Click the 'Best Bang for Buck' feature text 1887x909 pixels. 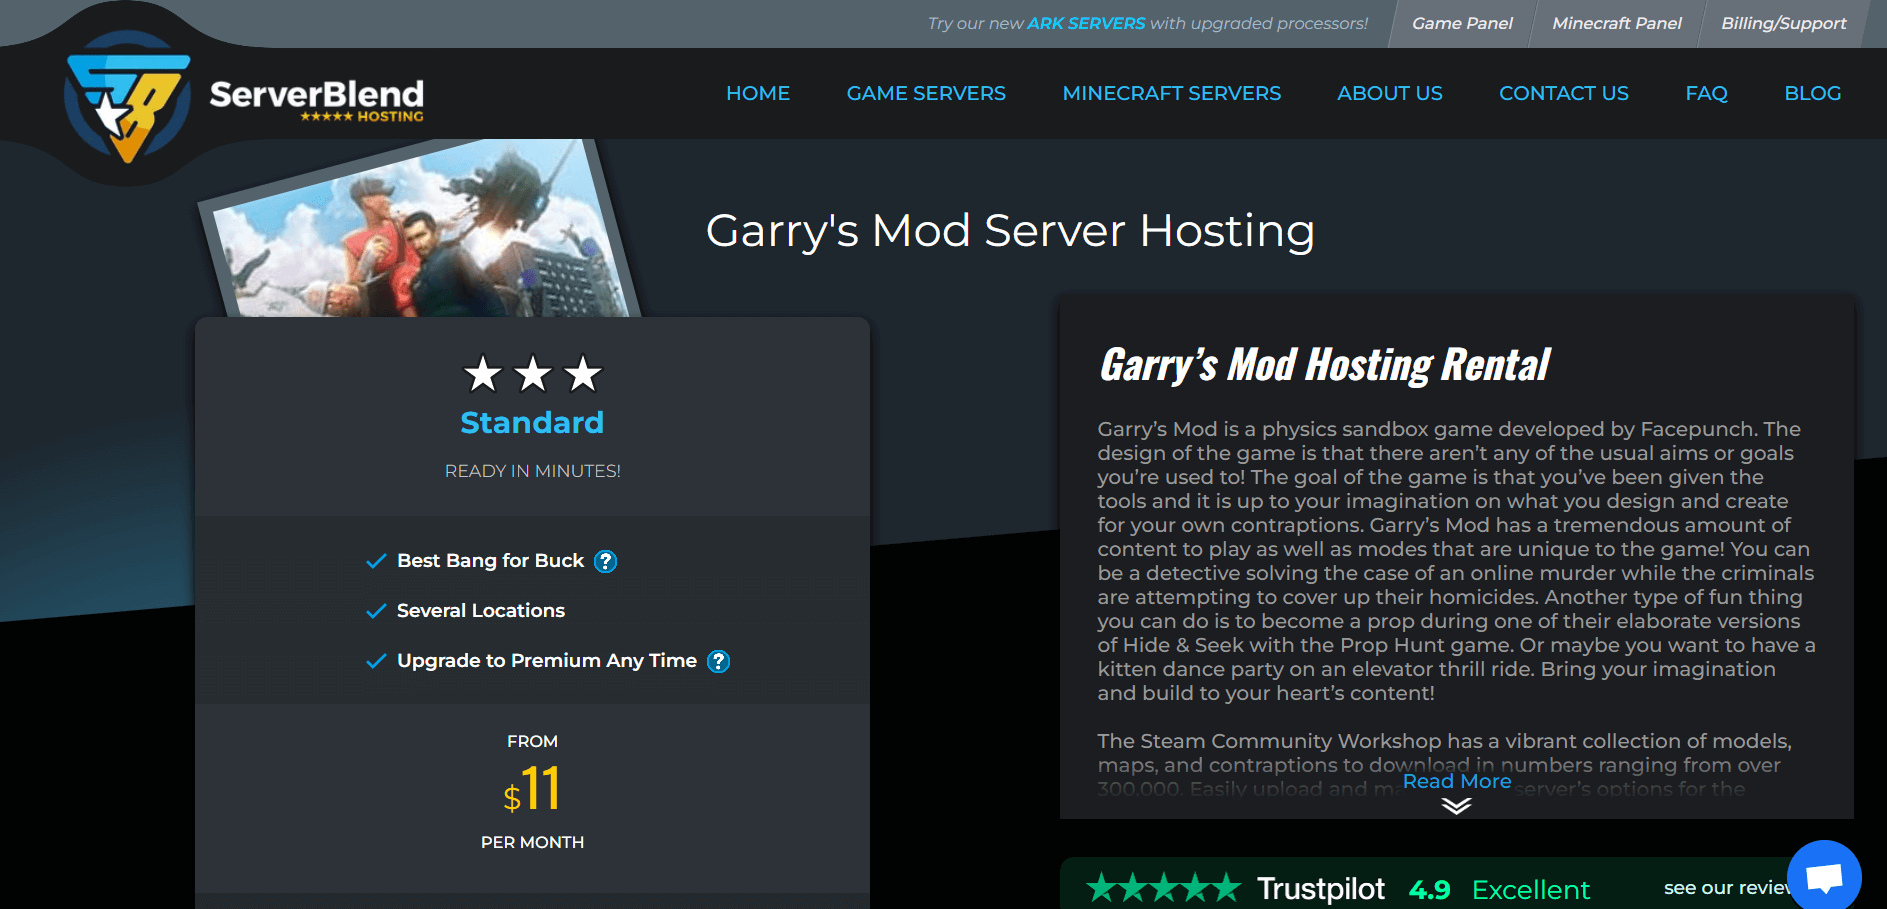(x=490, y=561)
